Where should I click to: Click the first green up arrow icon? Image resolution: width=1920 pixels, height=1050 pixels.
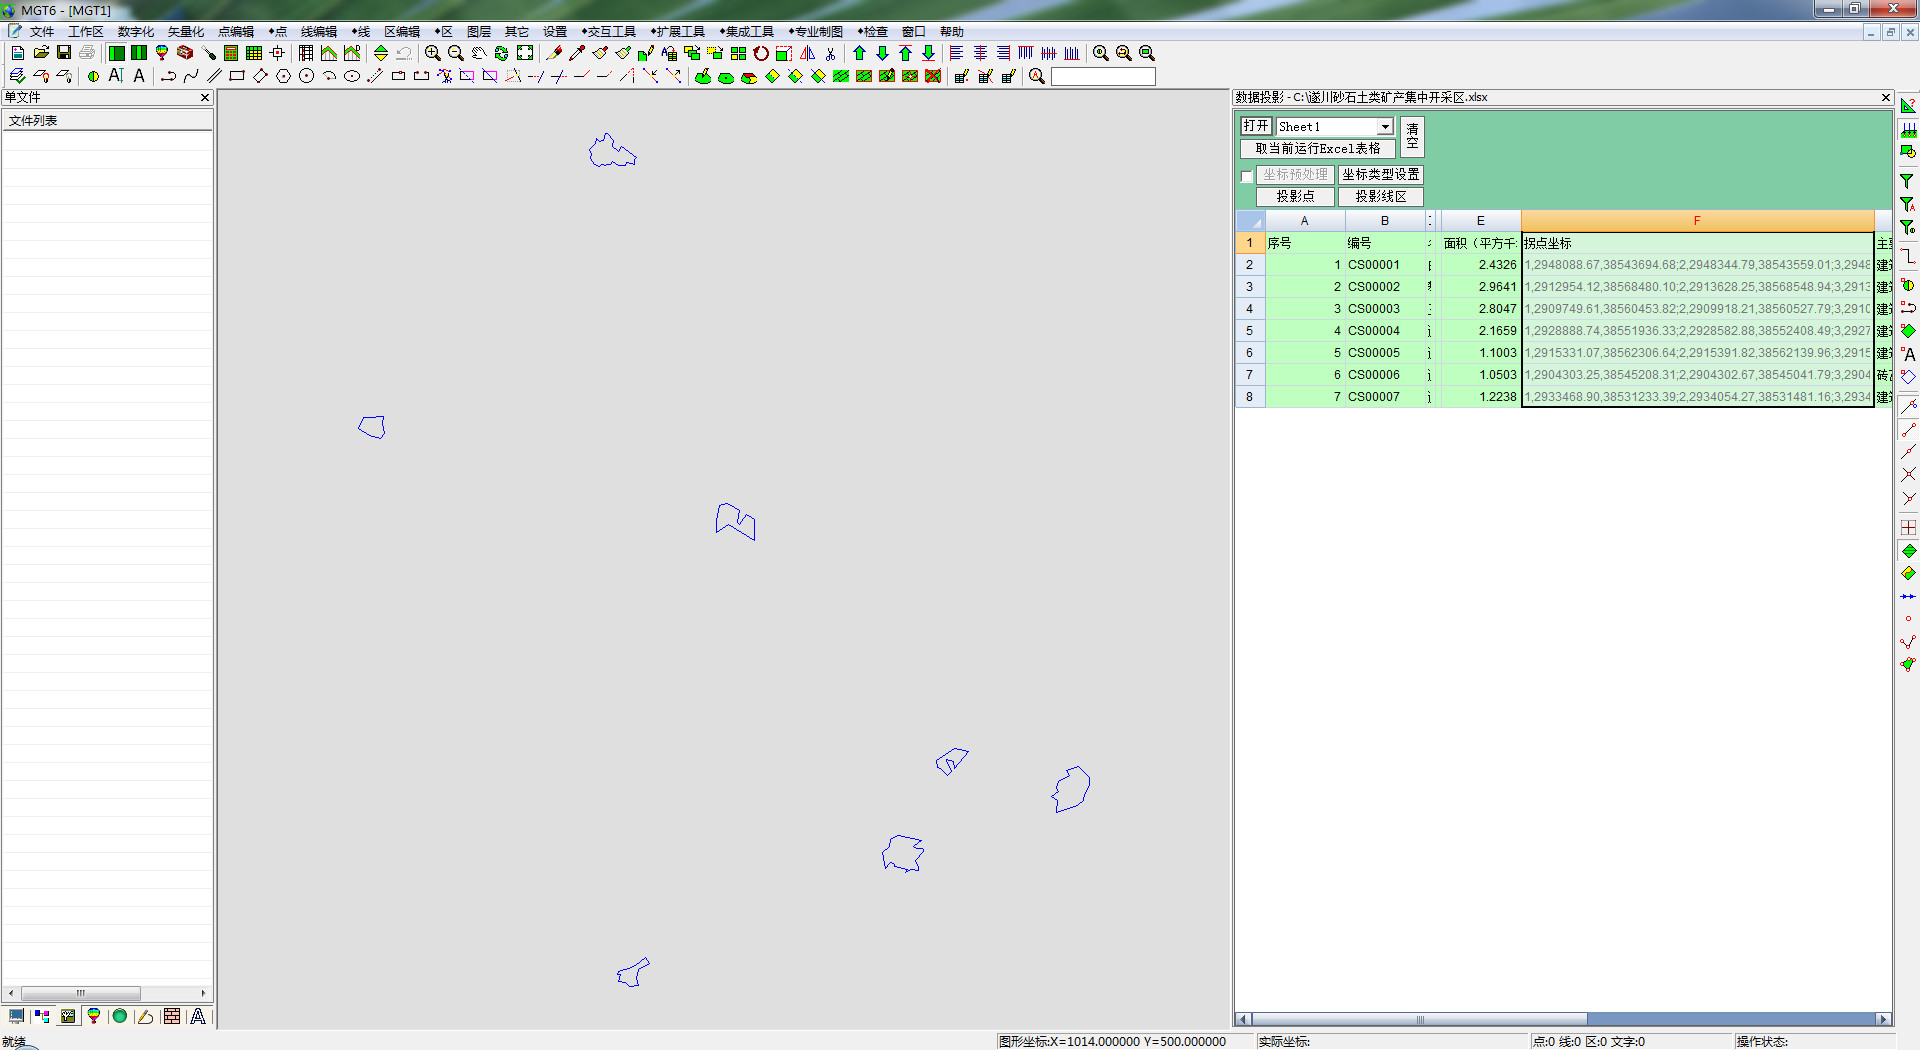(859, 53)
